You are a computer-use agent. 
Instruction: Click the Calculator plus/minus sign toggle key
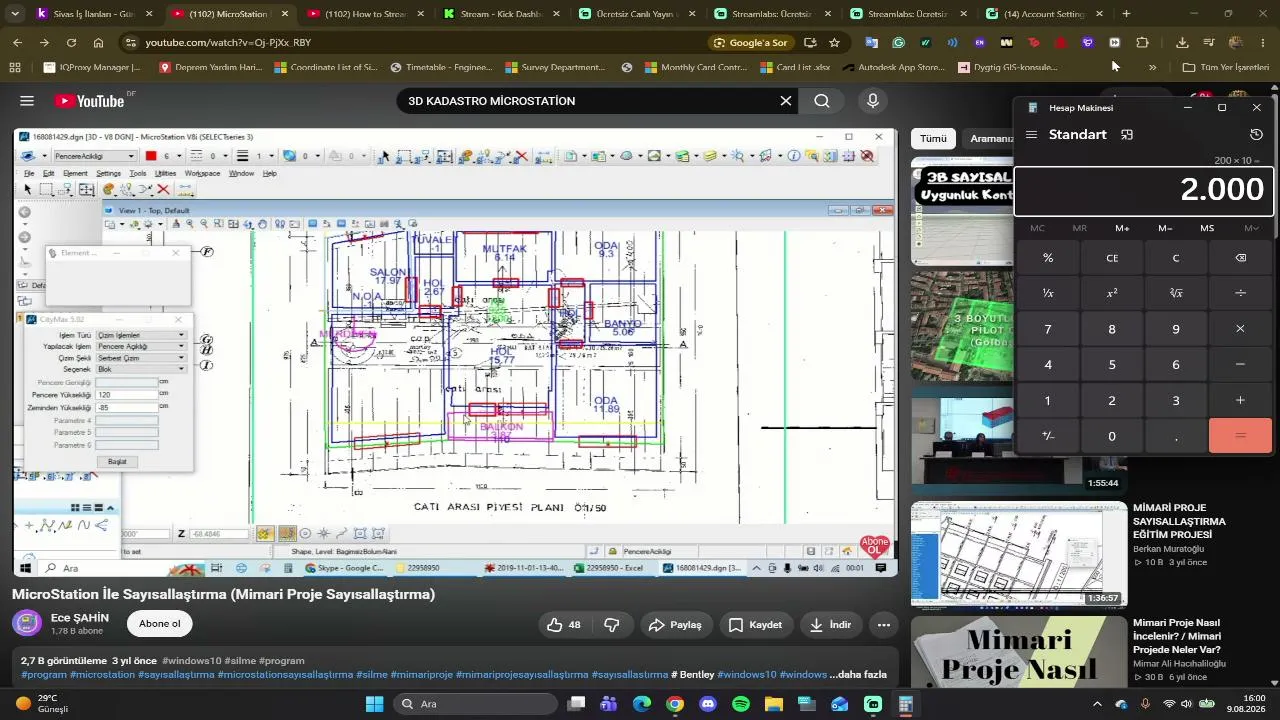(x=1048, y=436)
